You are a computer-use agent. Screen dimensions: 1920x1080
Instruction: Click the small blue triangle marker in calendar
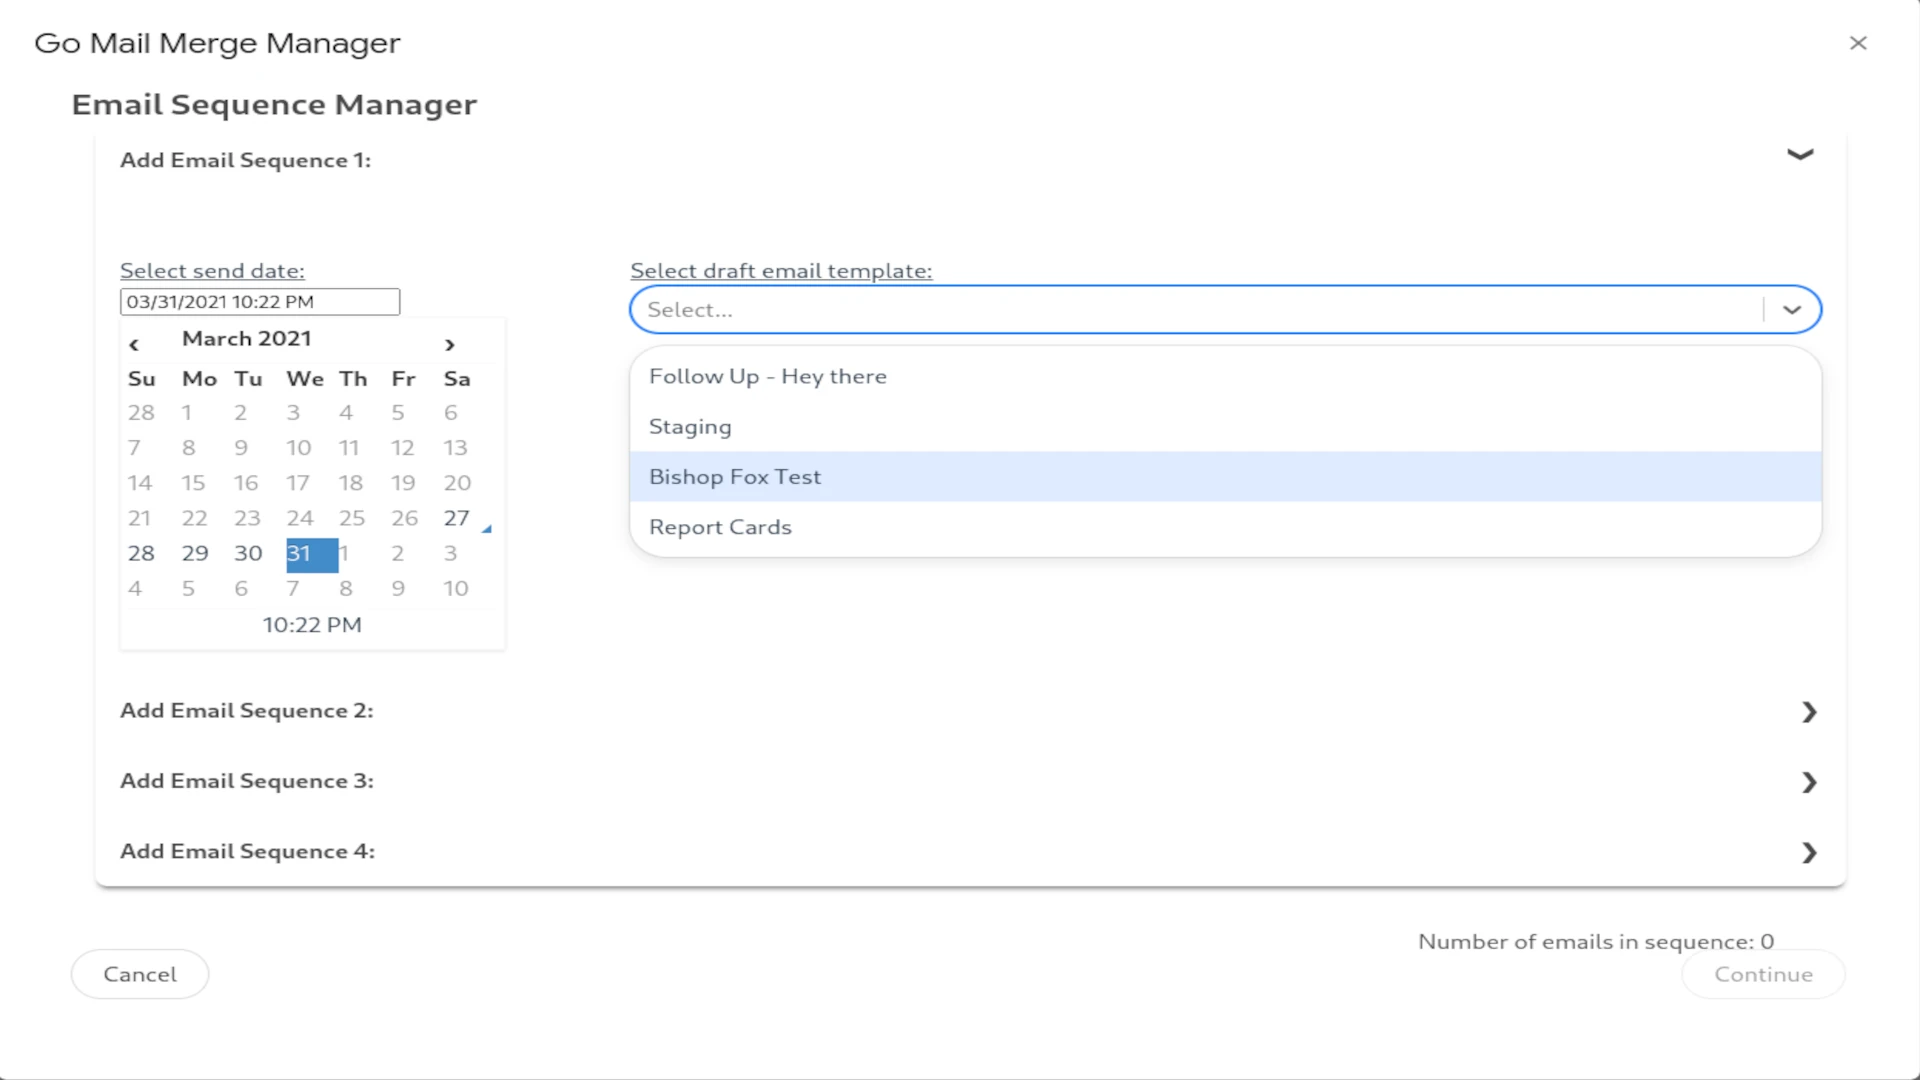(x=487, y=529)
